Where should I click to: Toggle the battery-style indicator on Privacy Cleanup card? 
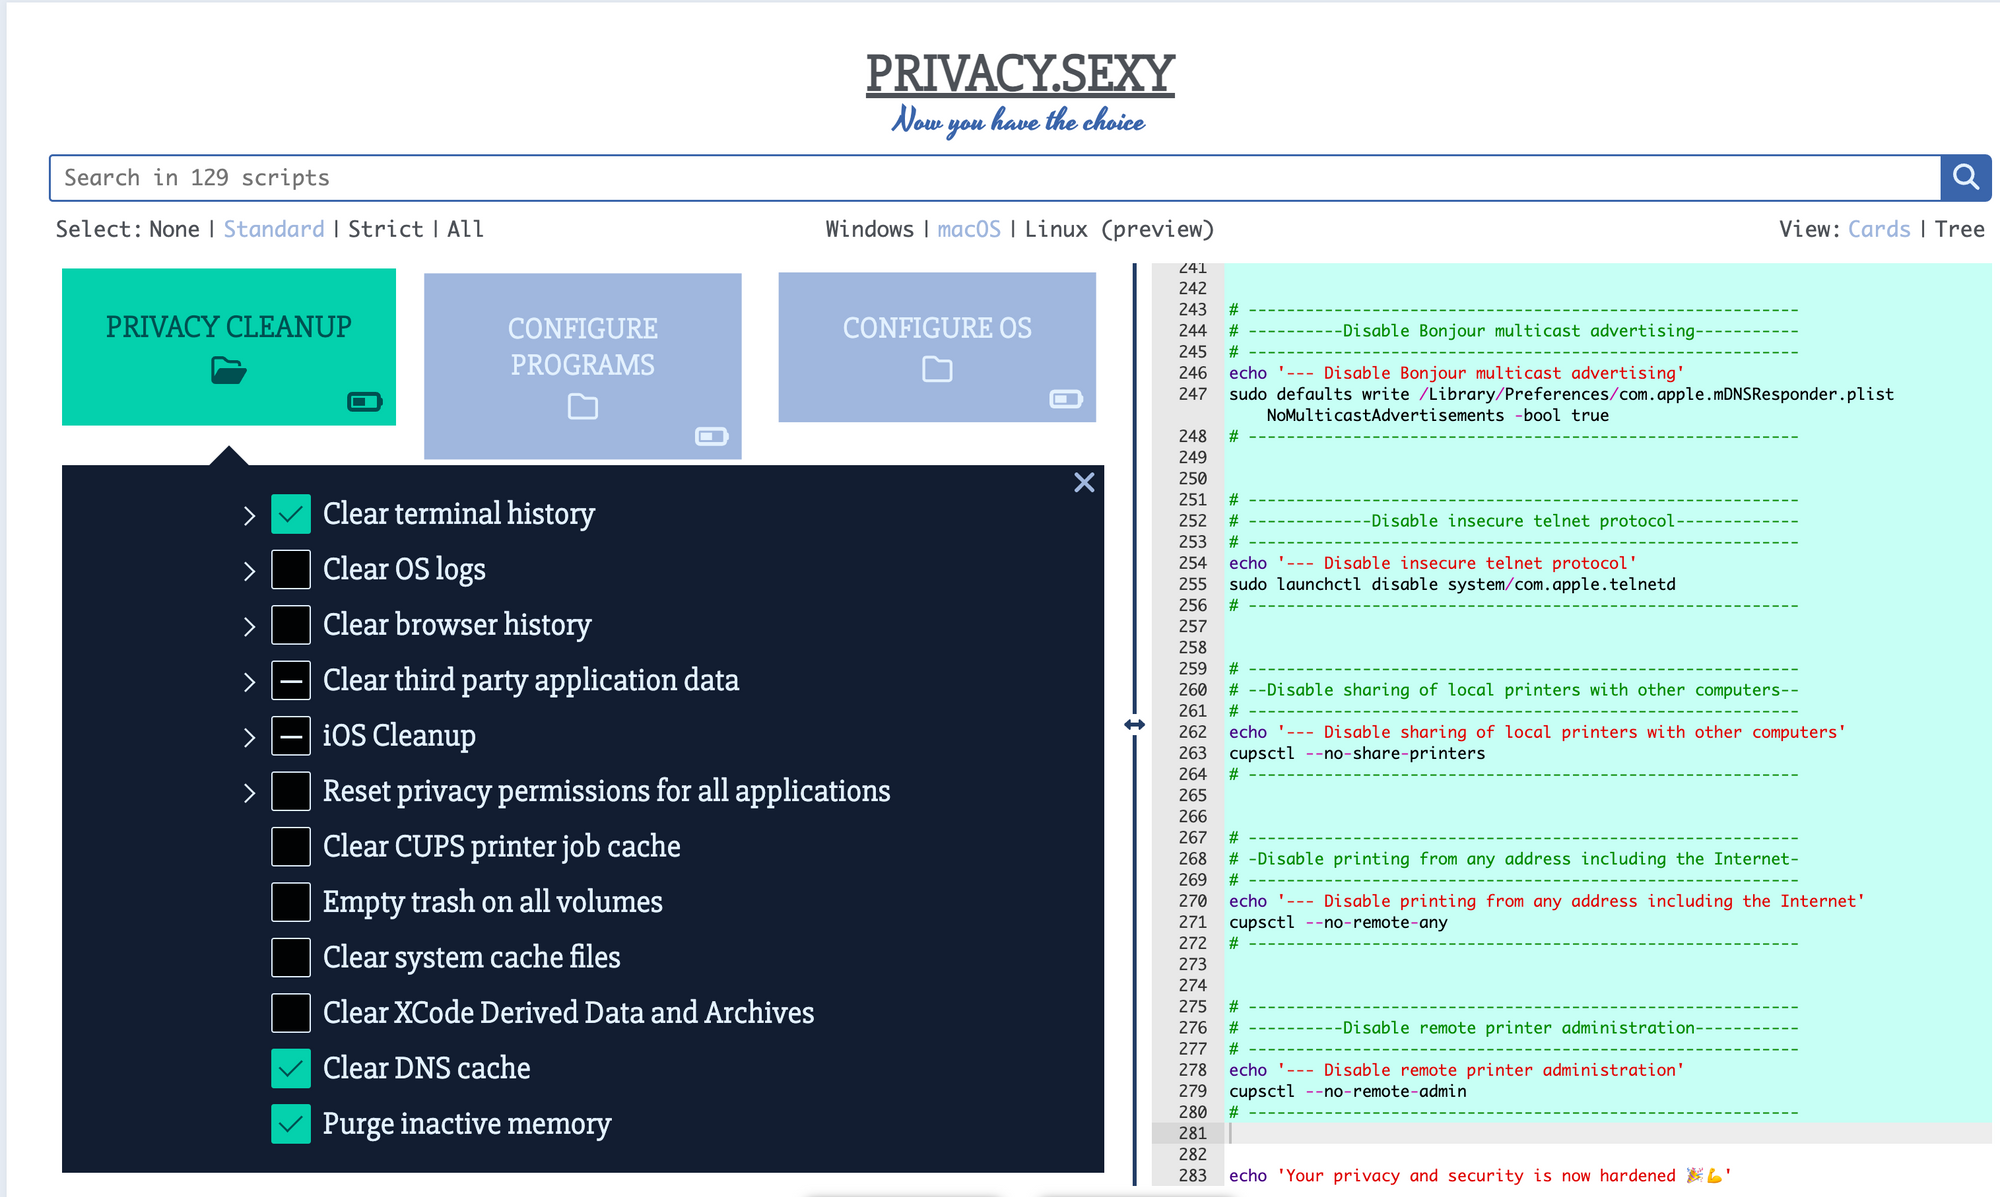(364, 402)
